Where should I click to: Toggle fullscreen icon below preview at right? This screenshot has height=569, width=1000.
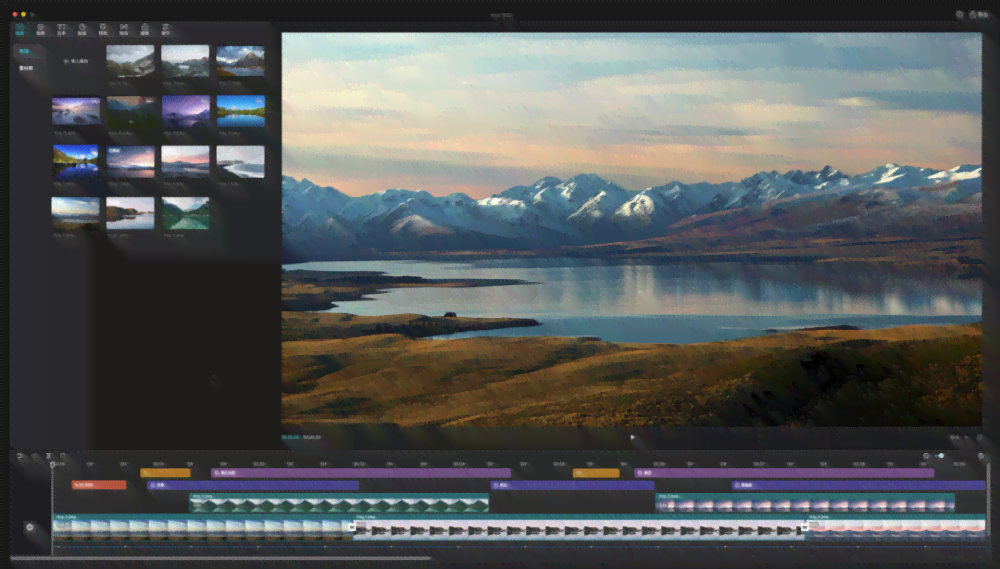click(x=980, y=438)
